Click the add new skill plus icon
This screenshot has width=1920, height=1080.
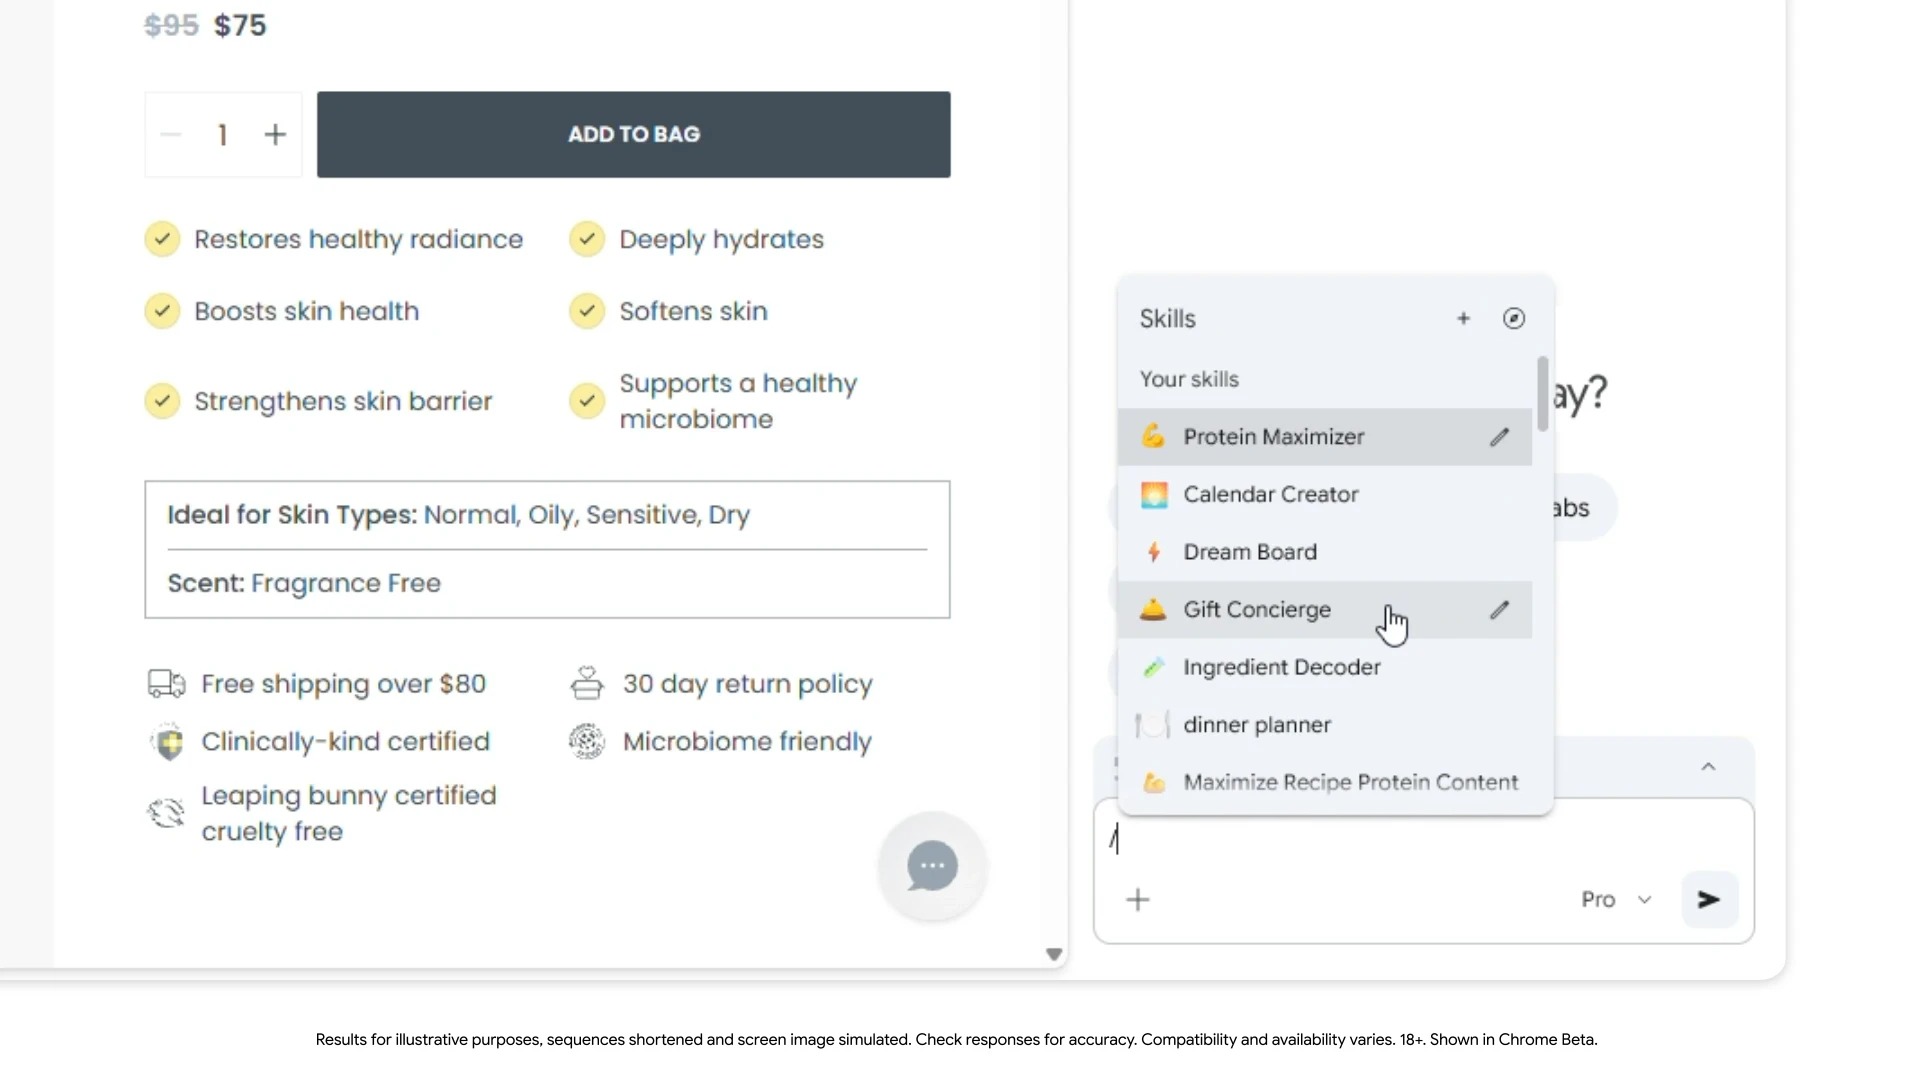(x=1463, y=318)
